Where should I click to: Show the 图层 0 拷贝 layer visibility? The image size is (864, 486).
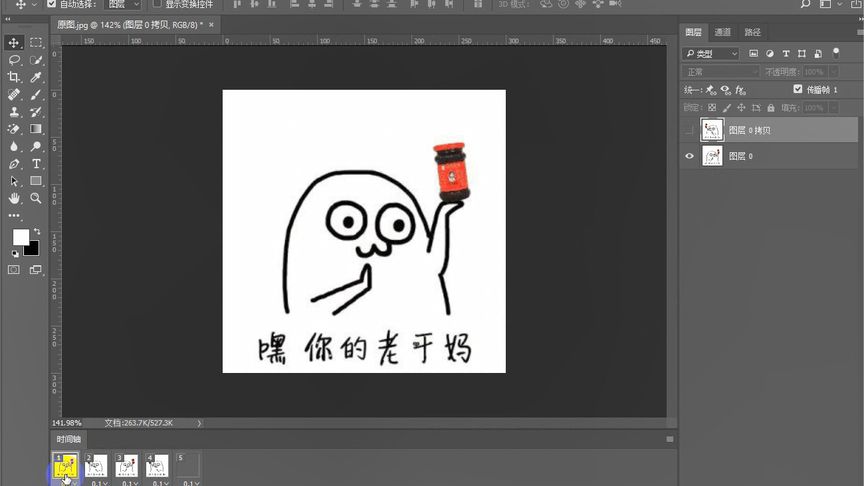(689, 130)
